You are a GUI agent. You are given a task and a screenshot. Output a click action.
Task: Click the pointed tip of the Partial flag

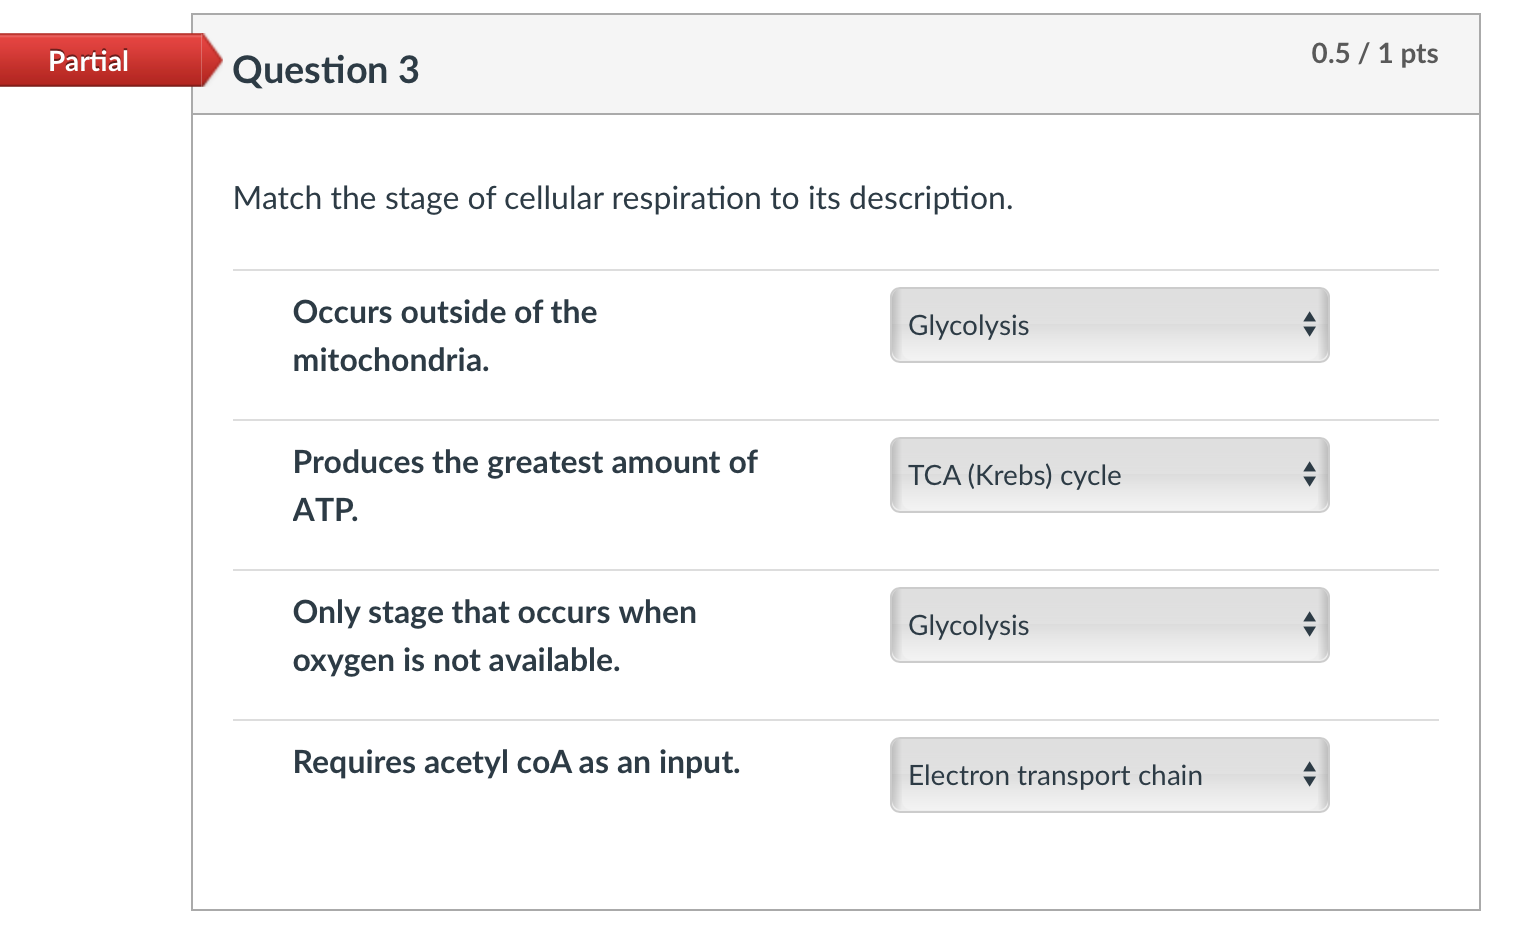[x=213, y=60]
